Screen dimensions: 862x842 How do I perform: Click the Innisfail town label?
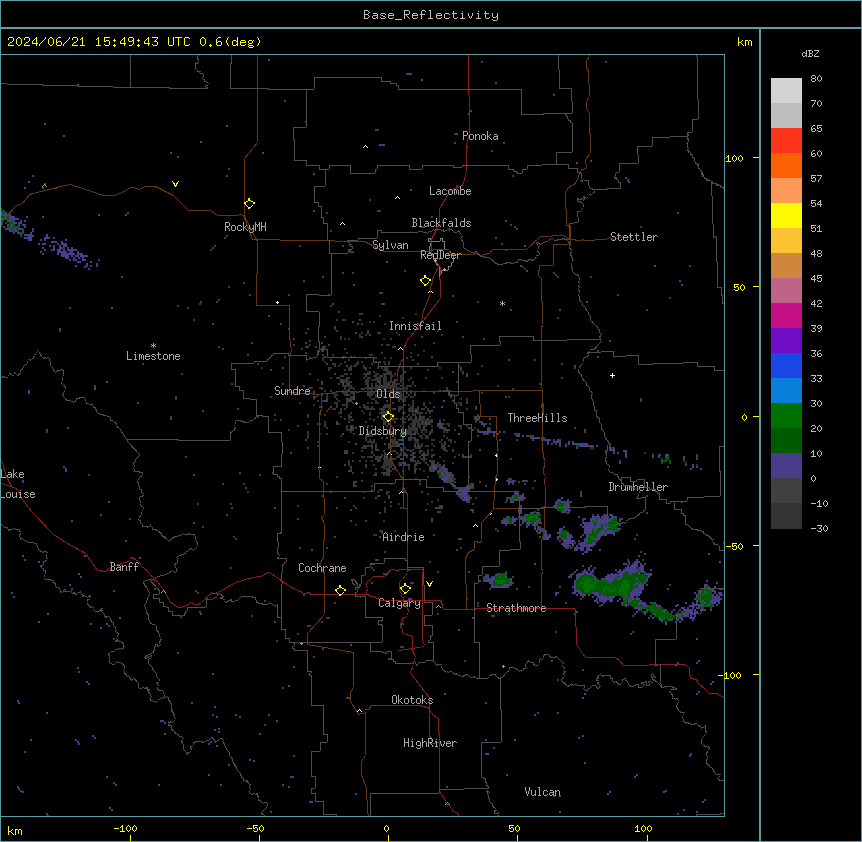click(x=415, y=326)
